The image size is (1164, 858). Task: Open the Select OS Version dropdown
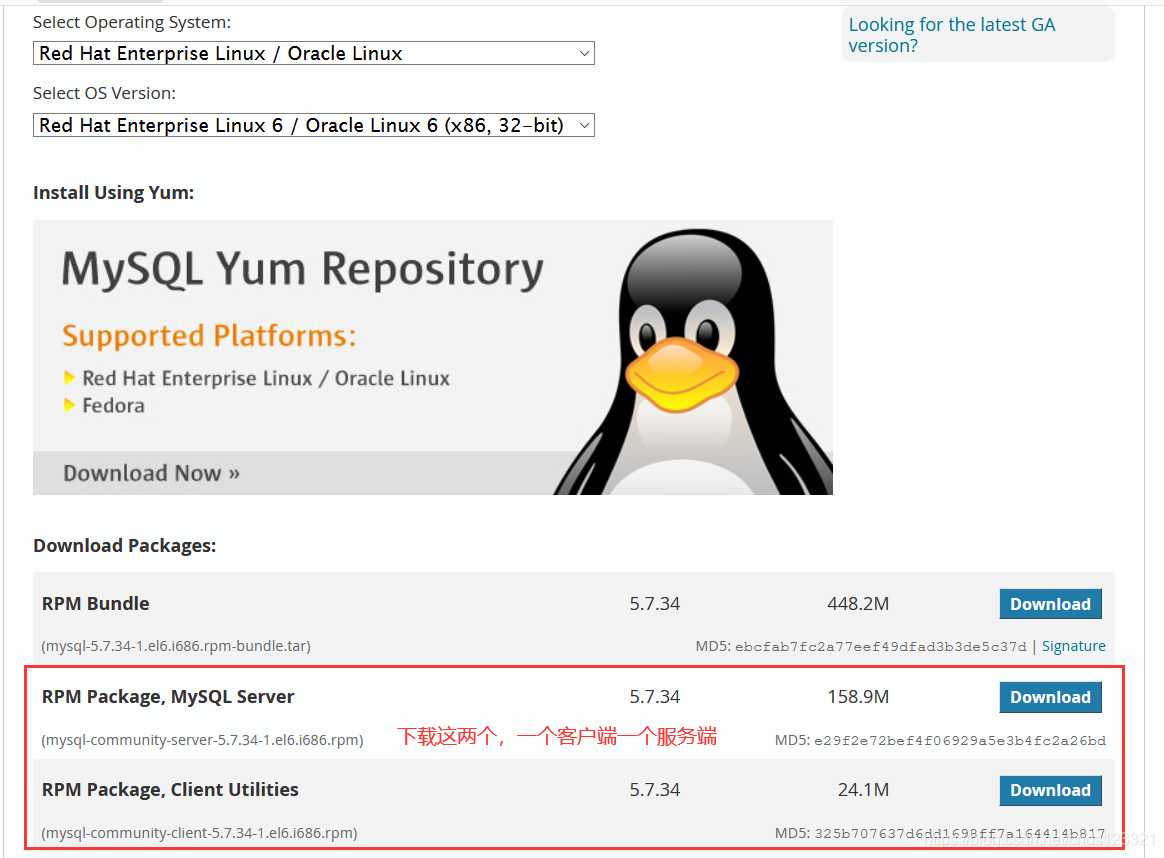click(313, 125)
